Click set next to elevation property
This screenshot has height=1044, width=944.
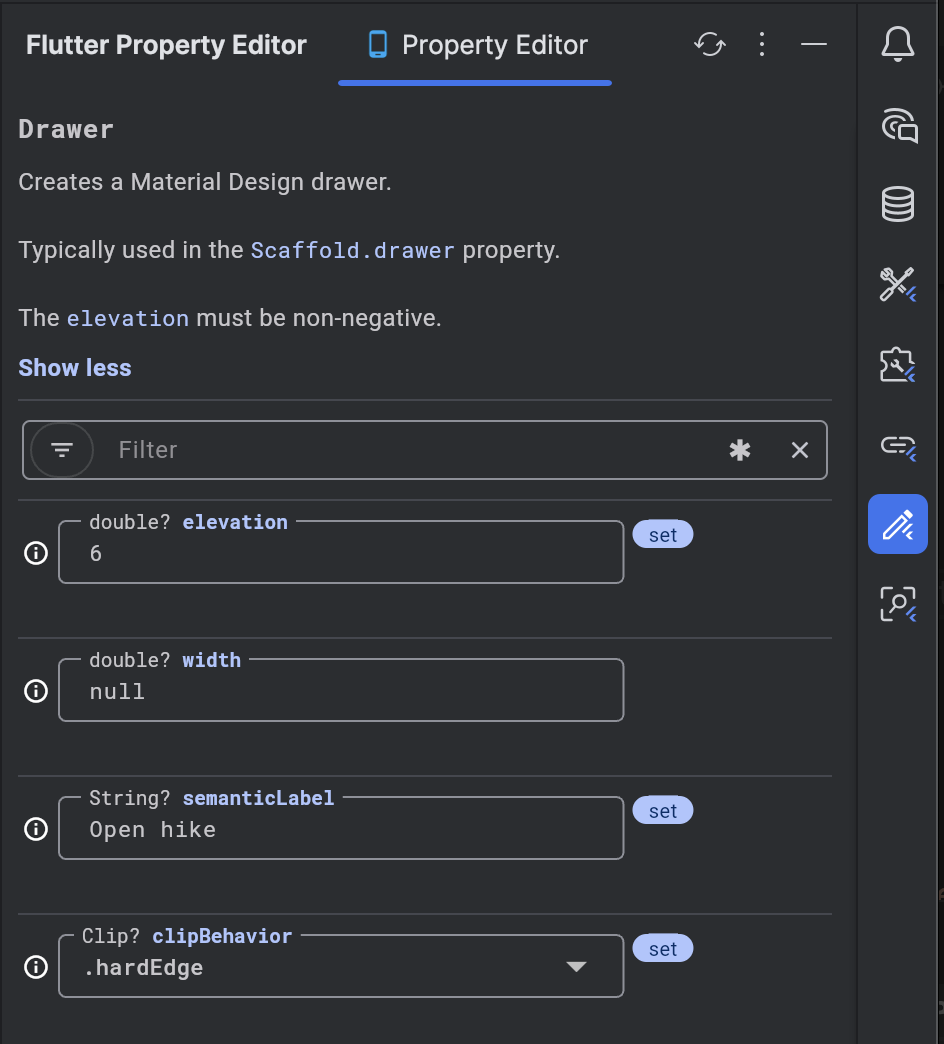pyautogui.click(x=663, y=534)
